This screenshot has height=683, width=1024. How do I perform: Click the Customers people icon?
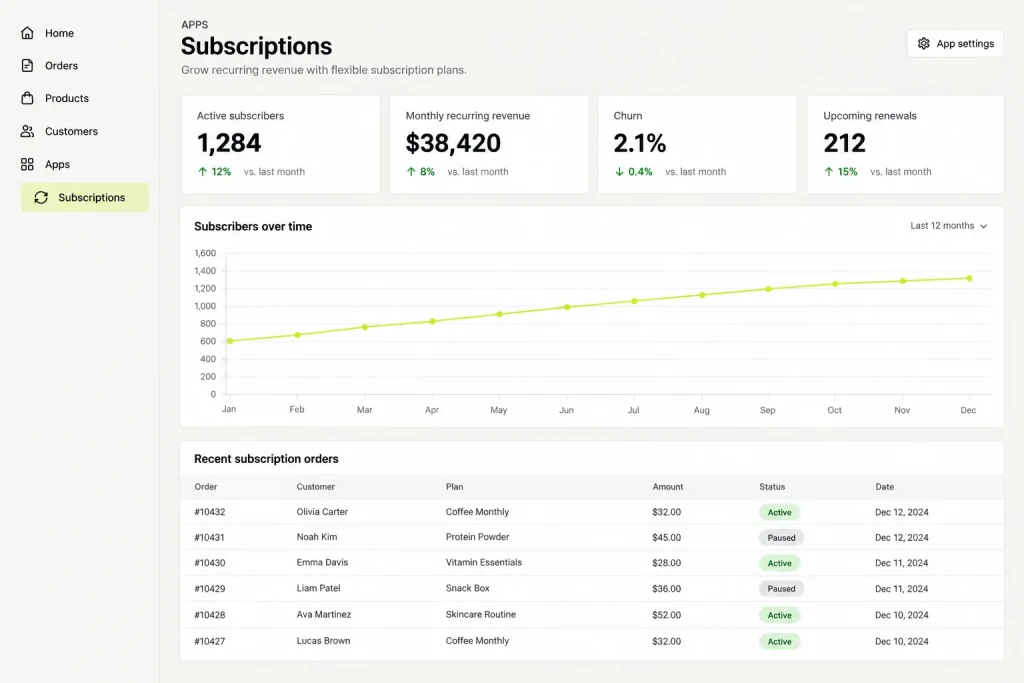point(27,131)
